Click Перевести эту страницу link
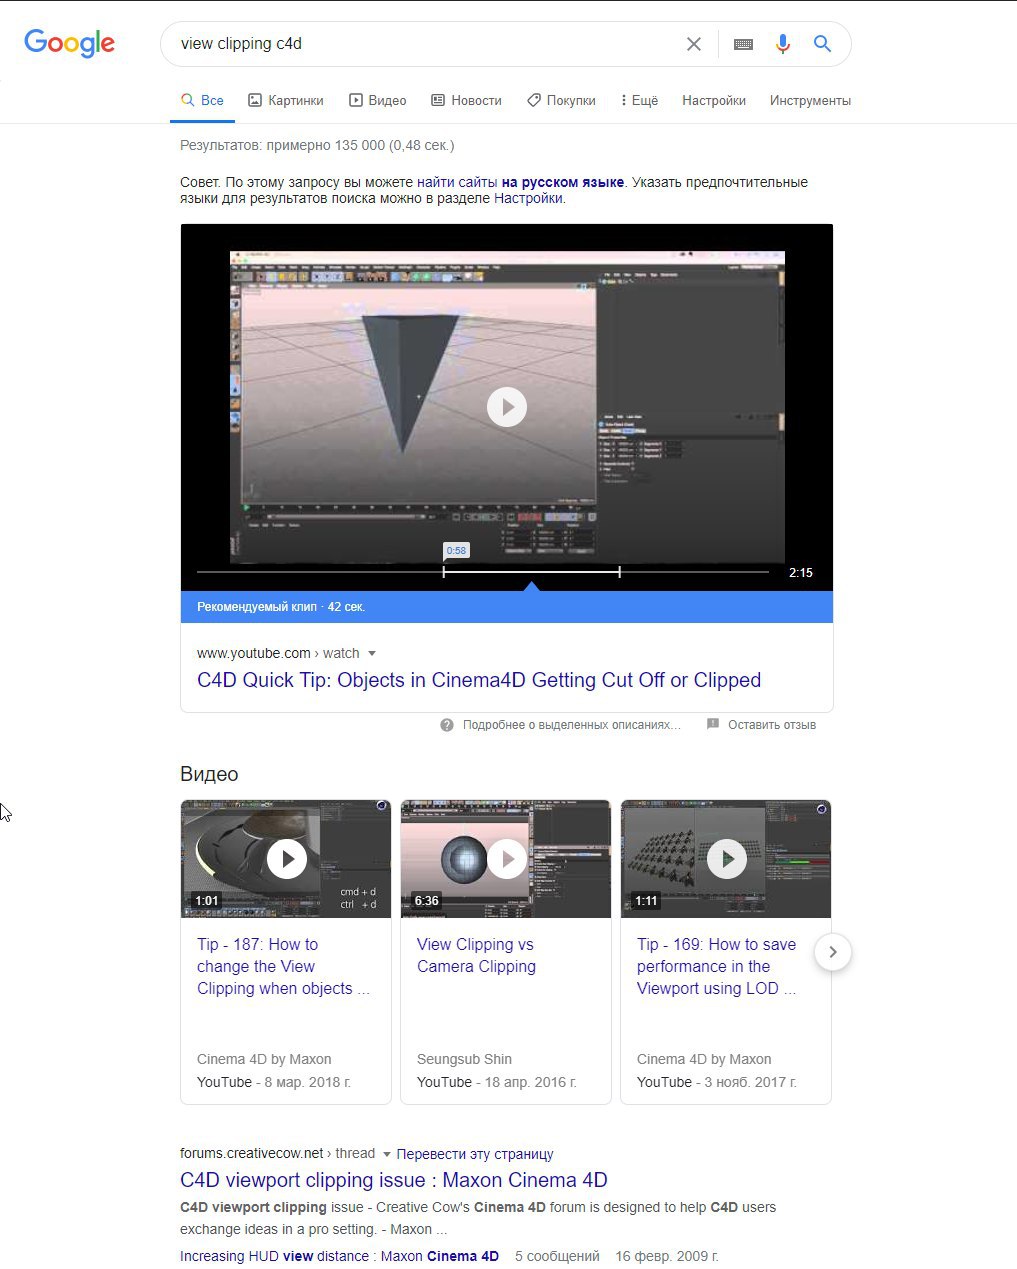Image resolution: width=1017 pixels, height=1269 pixels. (x=475, y=1154)
